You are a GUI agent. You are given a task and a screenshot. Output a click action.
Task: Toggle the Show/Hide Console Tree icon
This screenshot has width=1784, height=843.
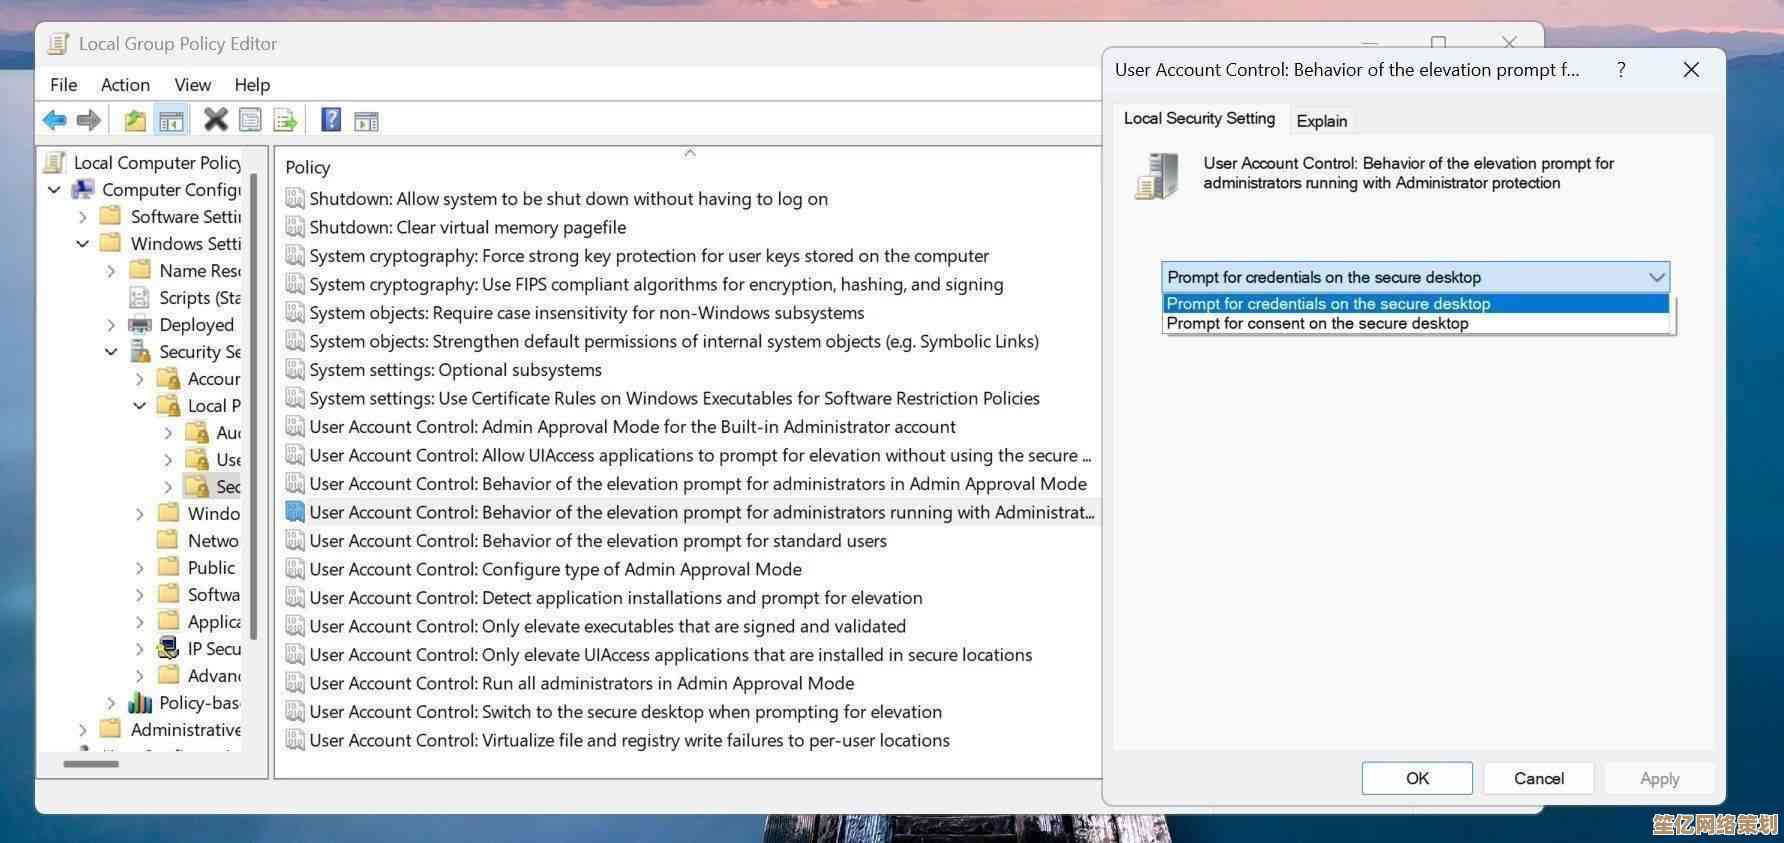pyautogui.click(x=171, y=121)
